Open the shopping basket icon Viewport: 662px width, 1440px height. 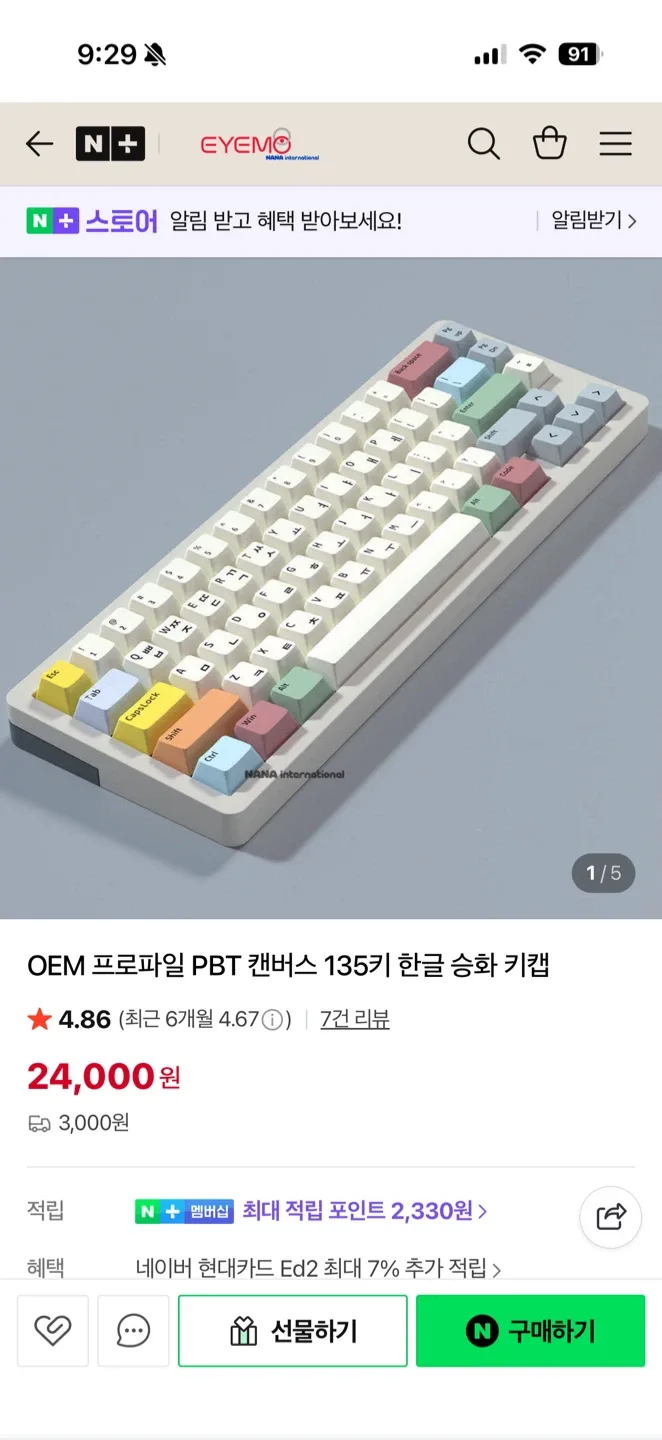tap(550, 144)
